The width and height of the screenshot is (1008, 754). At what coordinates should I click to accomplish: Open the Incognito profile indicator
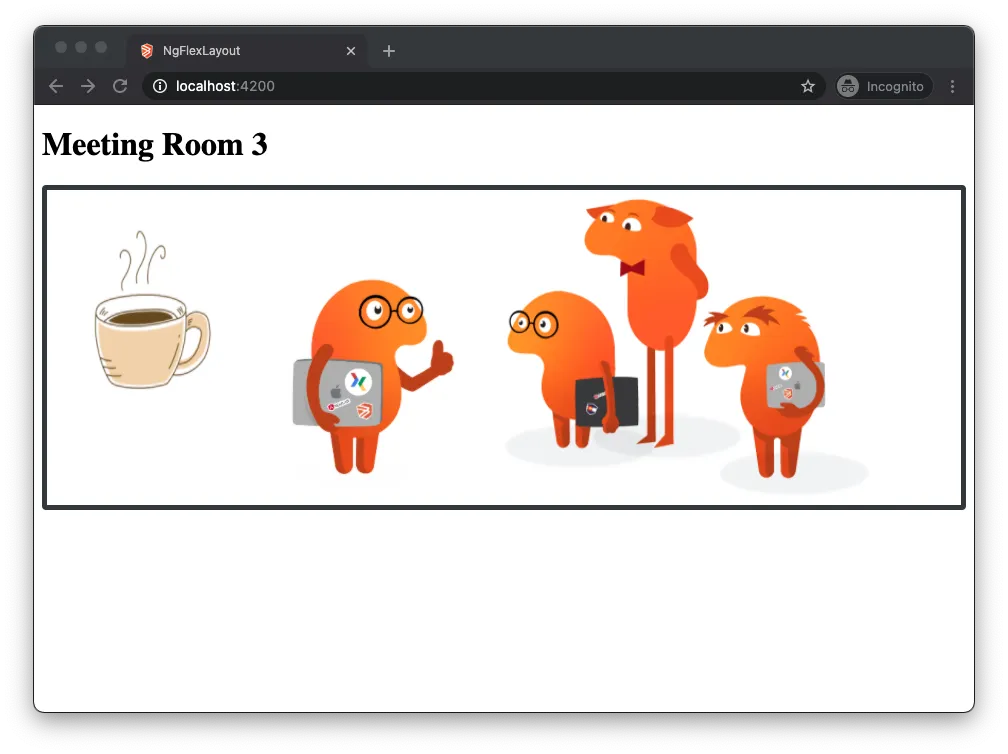pyautogui.click(x=884, y=86)
